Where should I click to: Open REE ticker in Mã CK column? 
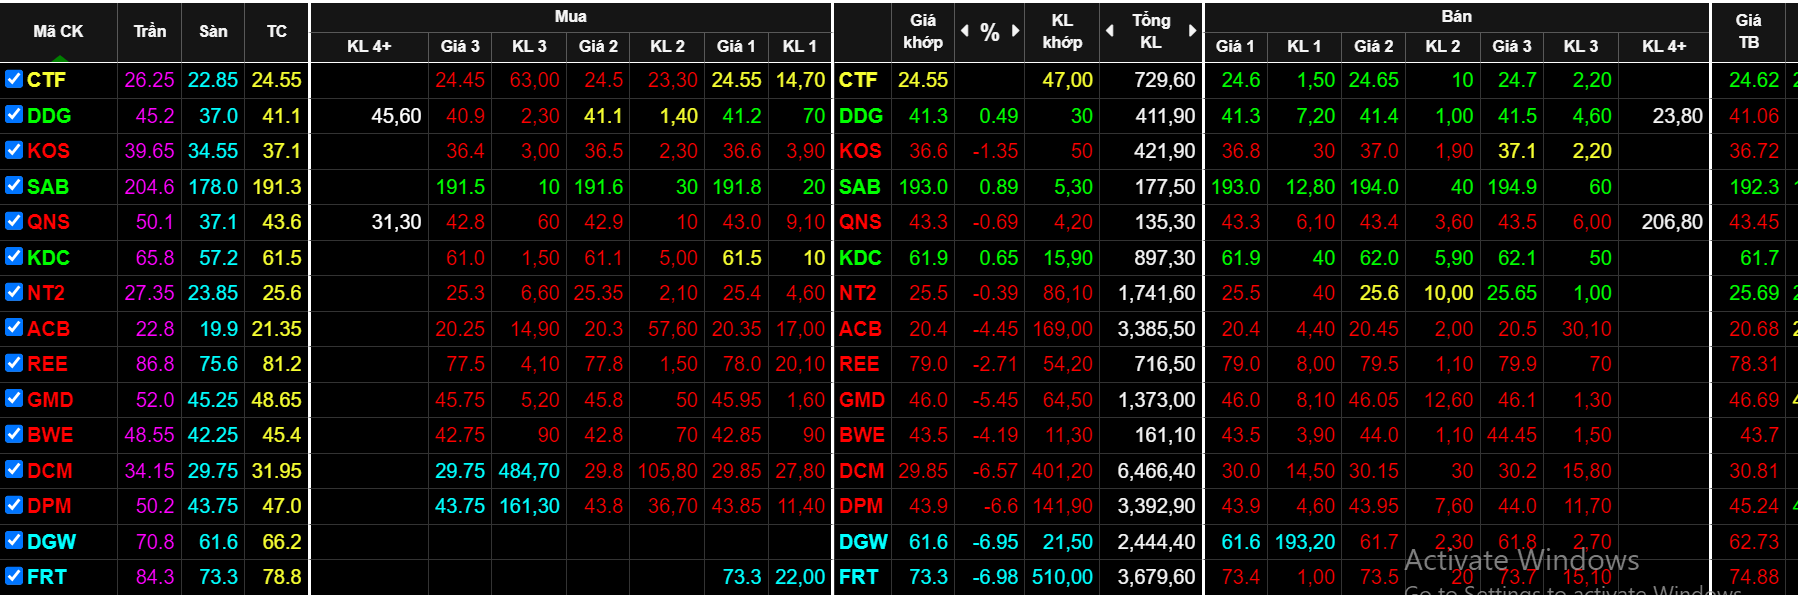tap(47, 364)
